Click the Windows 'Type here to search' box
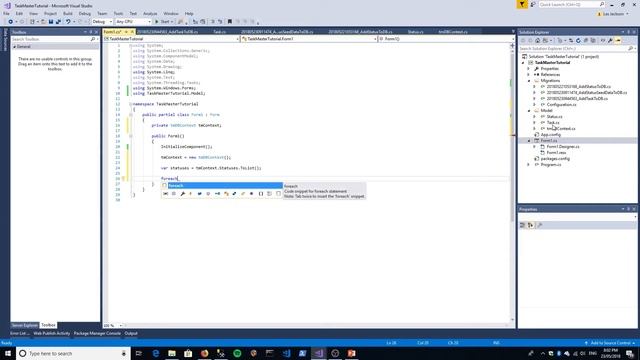This screenshot has height=360, width=640. click(x=73, y=353)
